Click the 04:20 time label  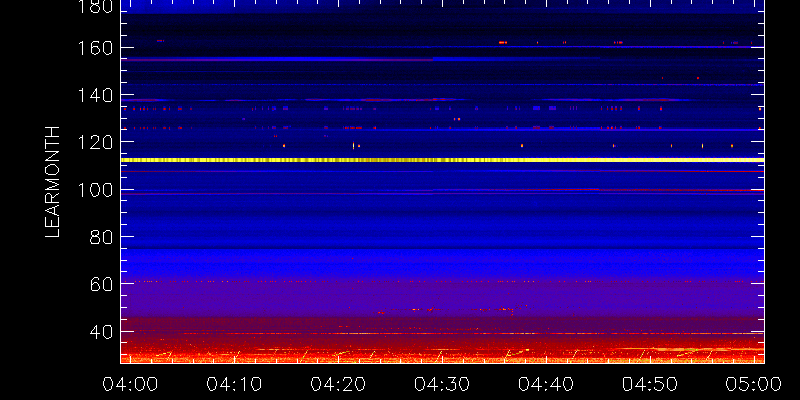click(338, 384)
